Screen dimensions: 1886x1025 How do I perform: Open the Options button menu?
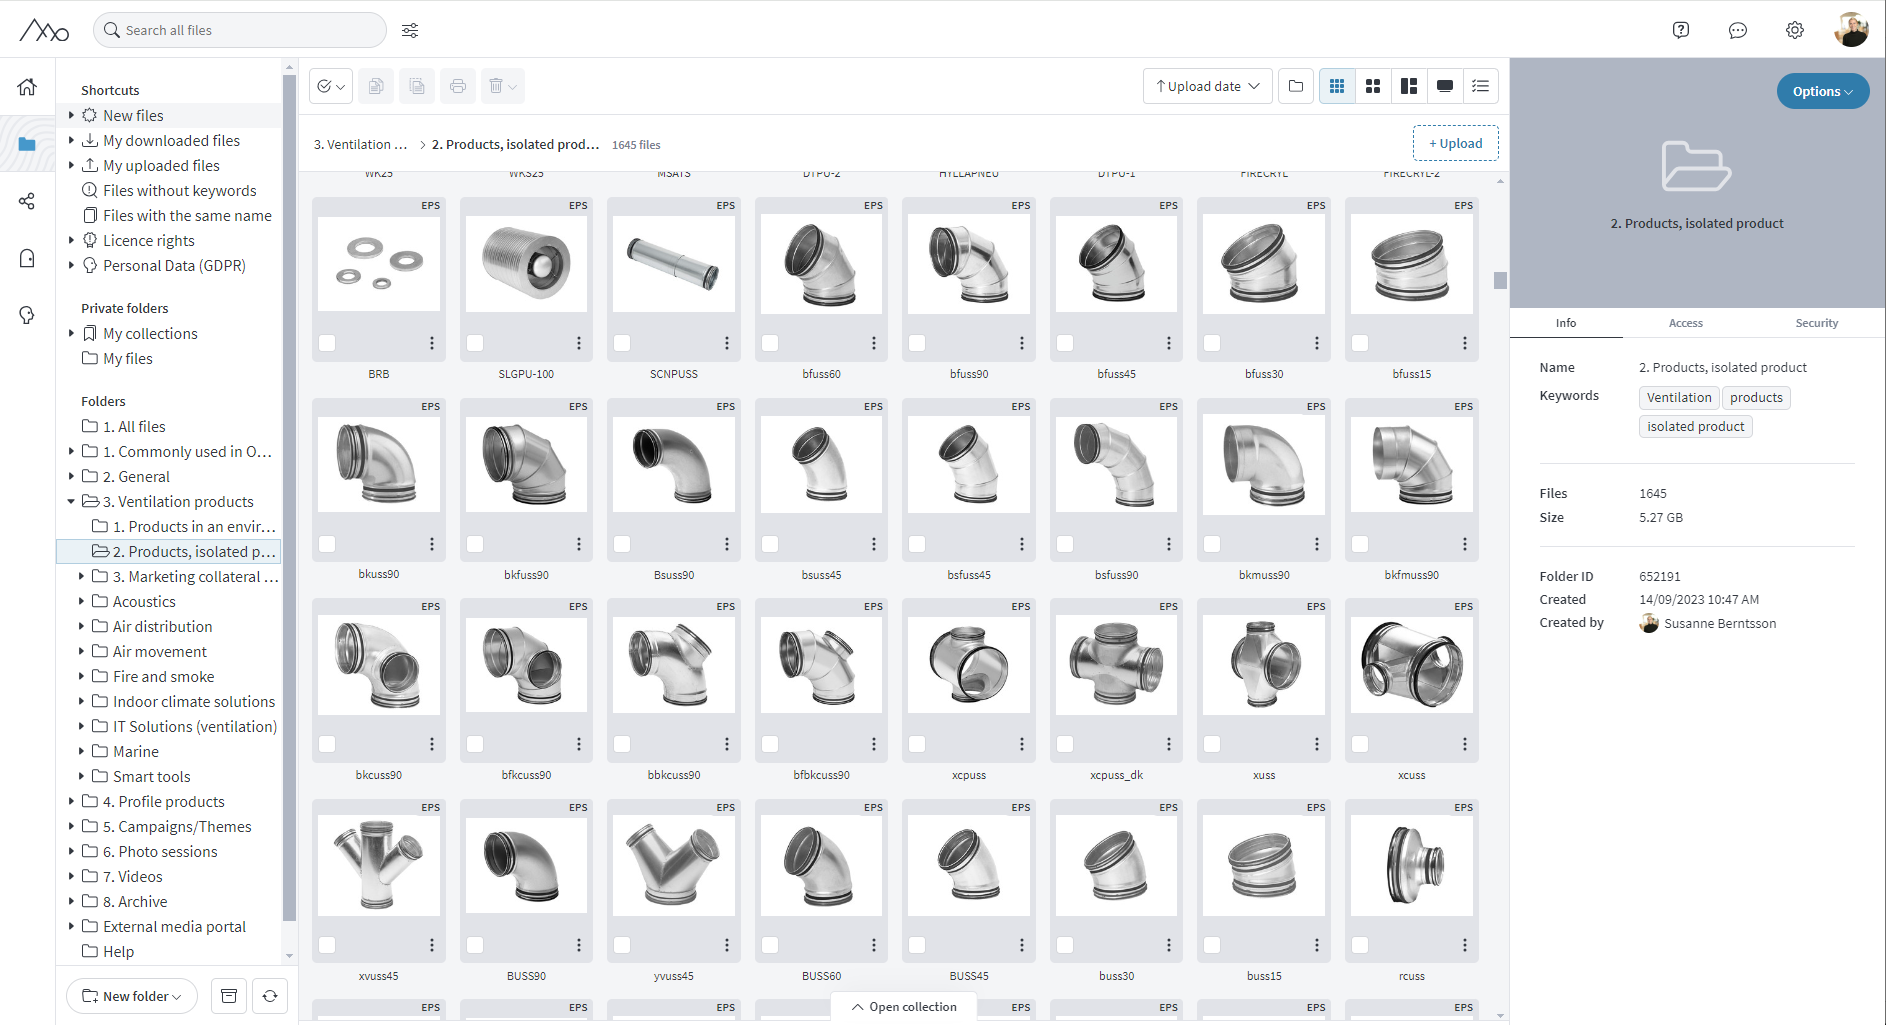click(x=1822, y=91)
